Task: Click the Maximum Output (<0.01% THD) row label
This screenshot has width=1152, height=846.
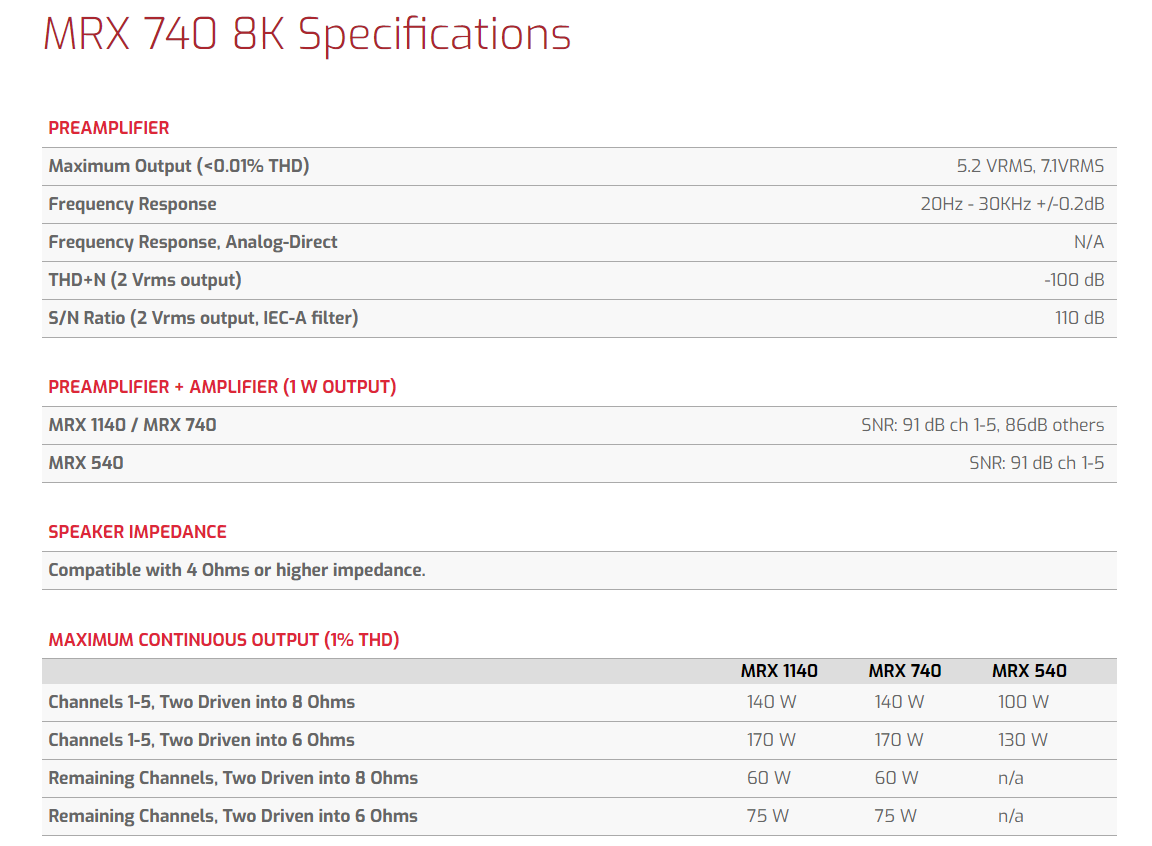Action: [179, 166]
